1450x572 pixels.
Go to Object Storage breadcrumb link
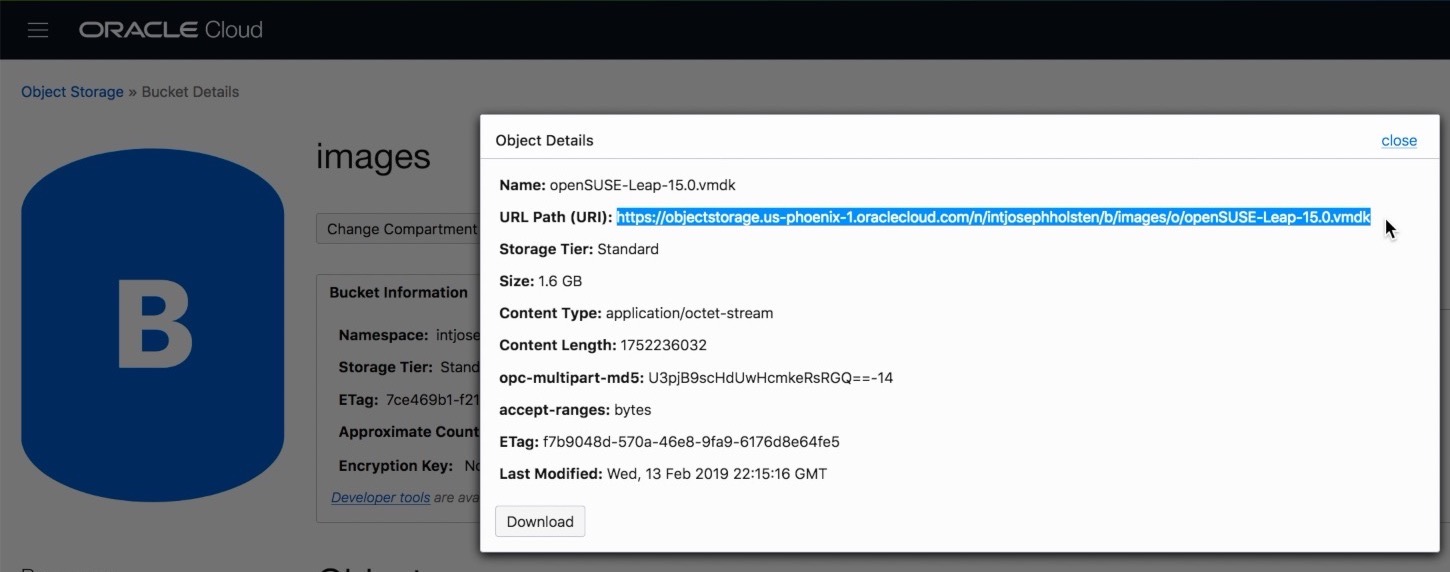tap(72, 92)
